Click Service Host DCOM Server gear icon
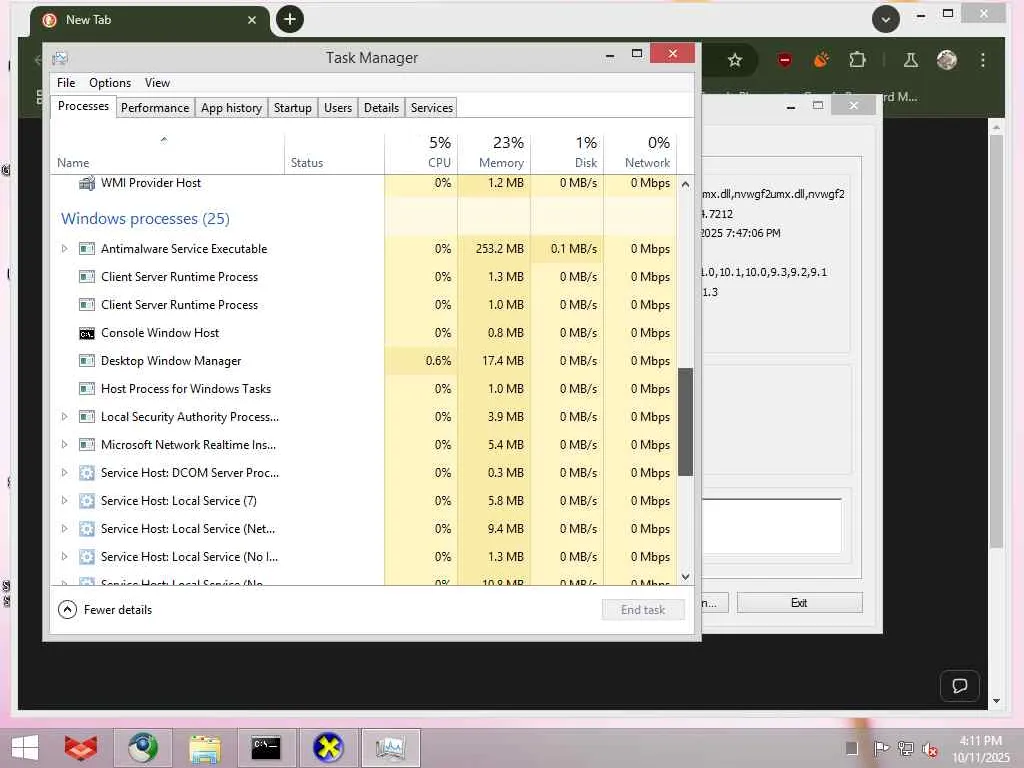Viewport: 1024px width, 768px height. [x=87, y=473]
